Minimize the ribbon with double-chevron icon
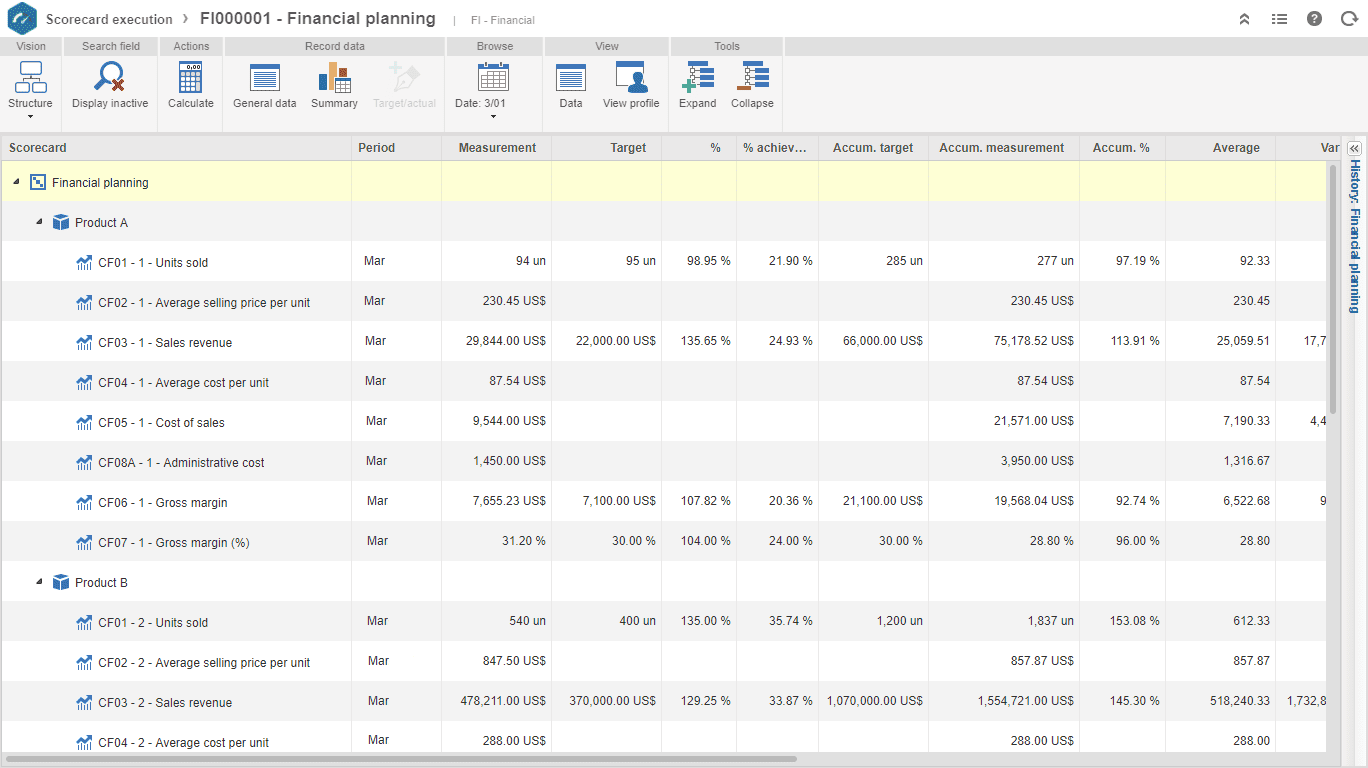1368x768 pixels. (x=1244, y=18)
